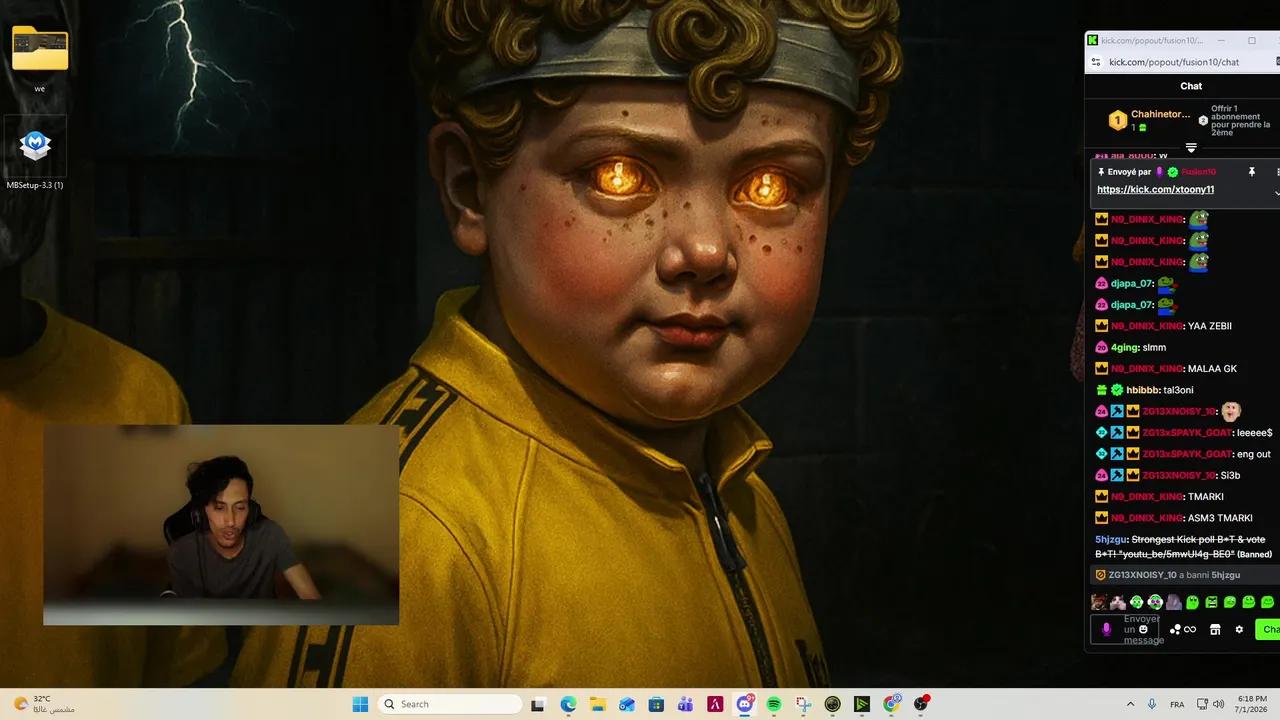Screen dimensions: 1280x720
Task: Open network and volume quick settings
Action: [1210, 704]
